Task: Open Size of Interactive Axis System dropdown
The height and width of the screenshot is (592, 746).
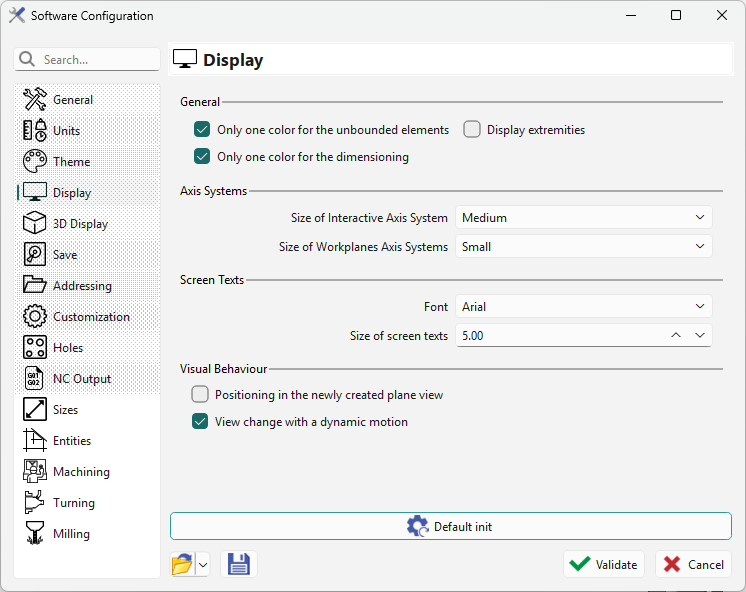Action: point(583,218)
